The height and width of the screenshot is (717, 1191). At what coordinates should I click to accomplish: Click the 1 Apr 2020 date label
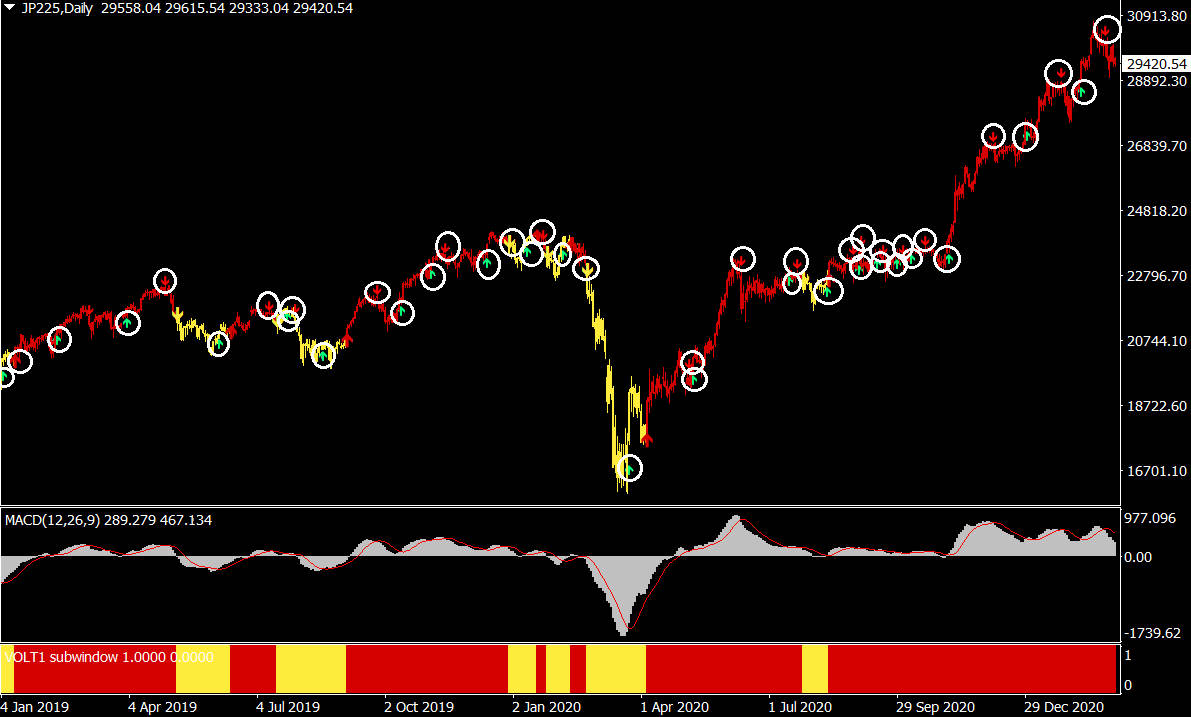click(675, 706)
